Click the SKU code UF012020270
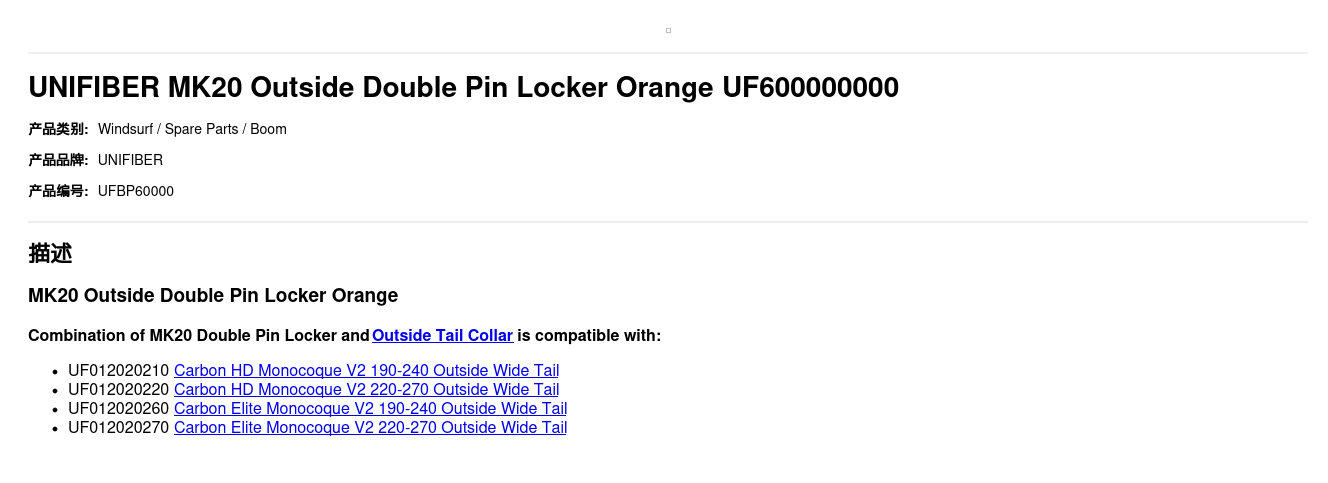1328x483 pixels. point(119,428)
